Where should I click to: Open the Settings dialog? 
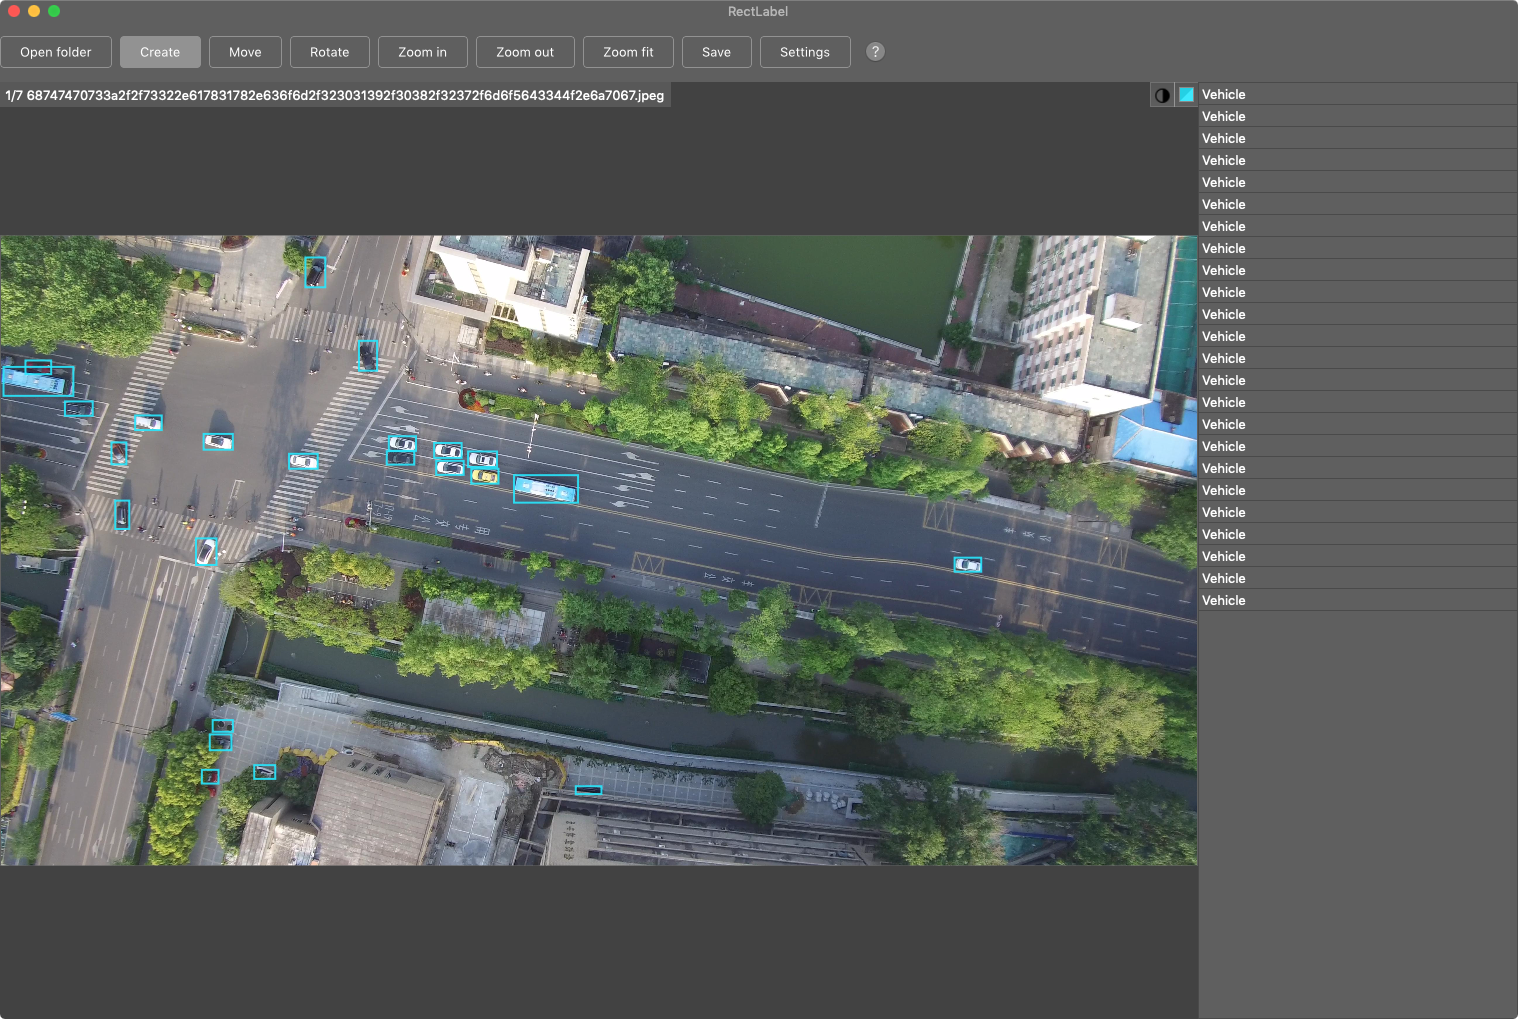pos(804,51)
